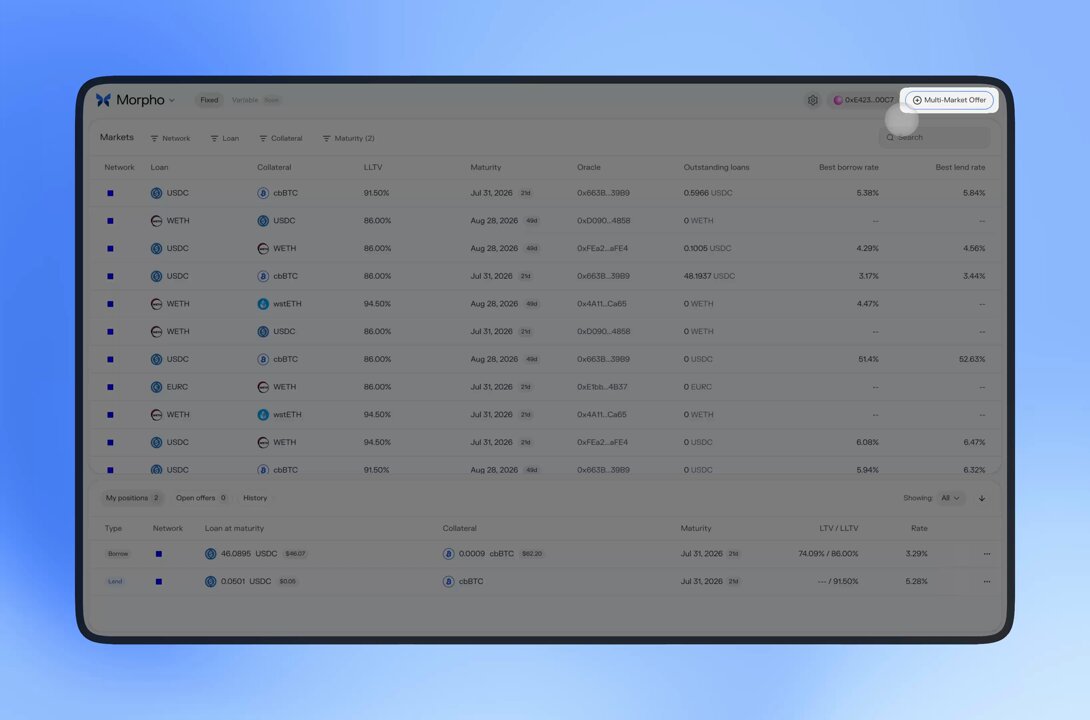Open the three-dot menu for the Borrow position

(x=987, y=554)
